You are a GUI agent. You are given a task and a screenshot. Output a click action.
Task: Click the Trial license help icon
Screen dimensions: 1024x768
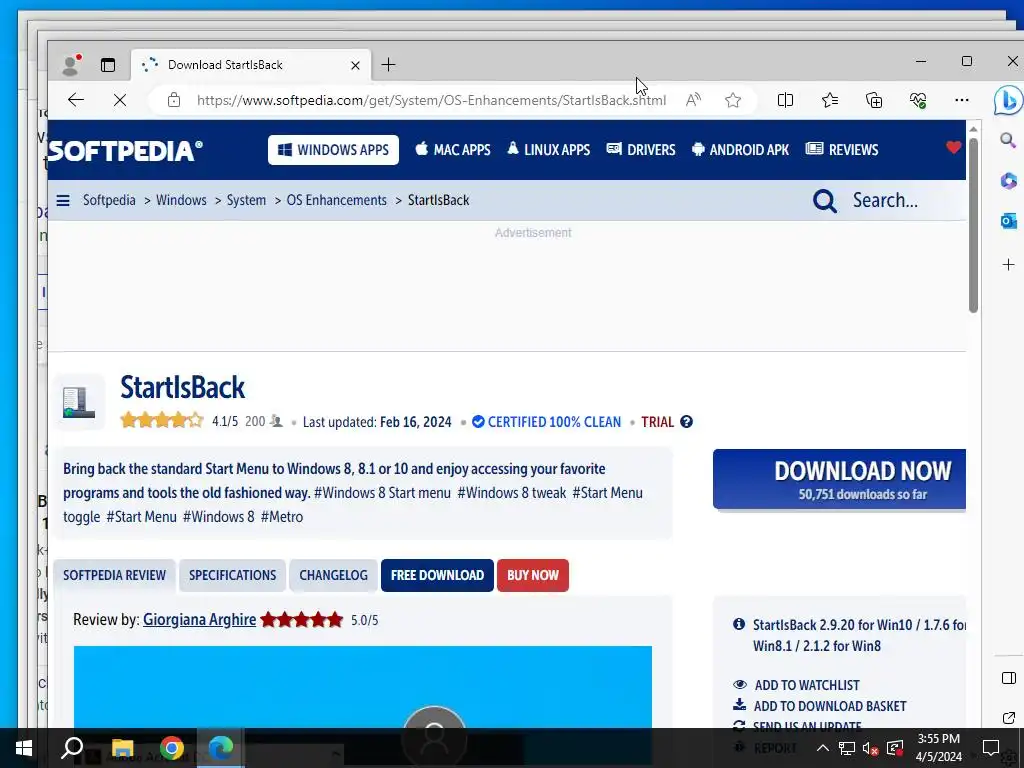point(686,421)
